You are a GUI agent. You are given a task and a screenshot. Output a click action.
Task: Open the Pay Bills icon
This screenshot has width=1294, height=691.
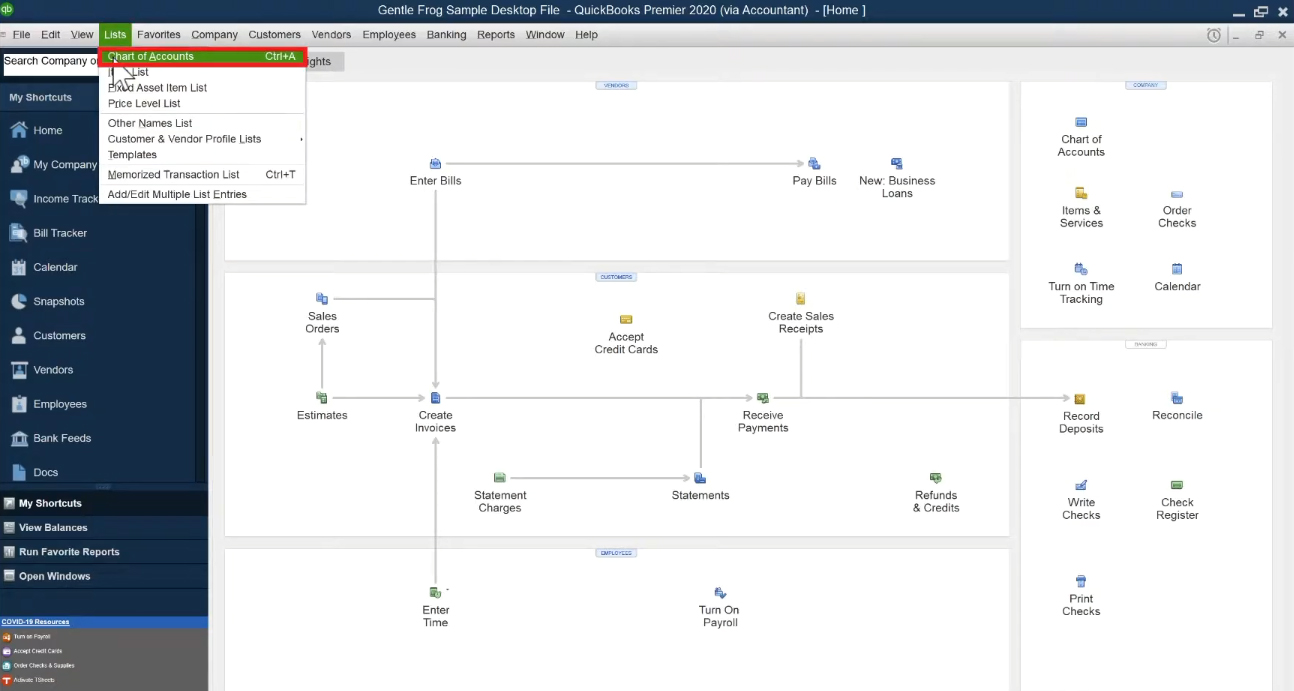[814, 164]
